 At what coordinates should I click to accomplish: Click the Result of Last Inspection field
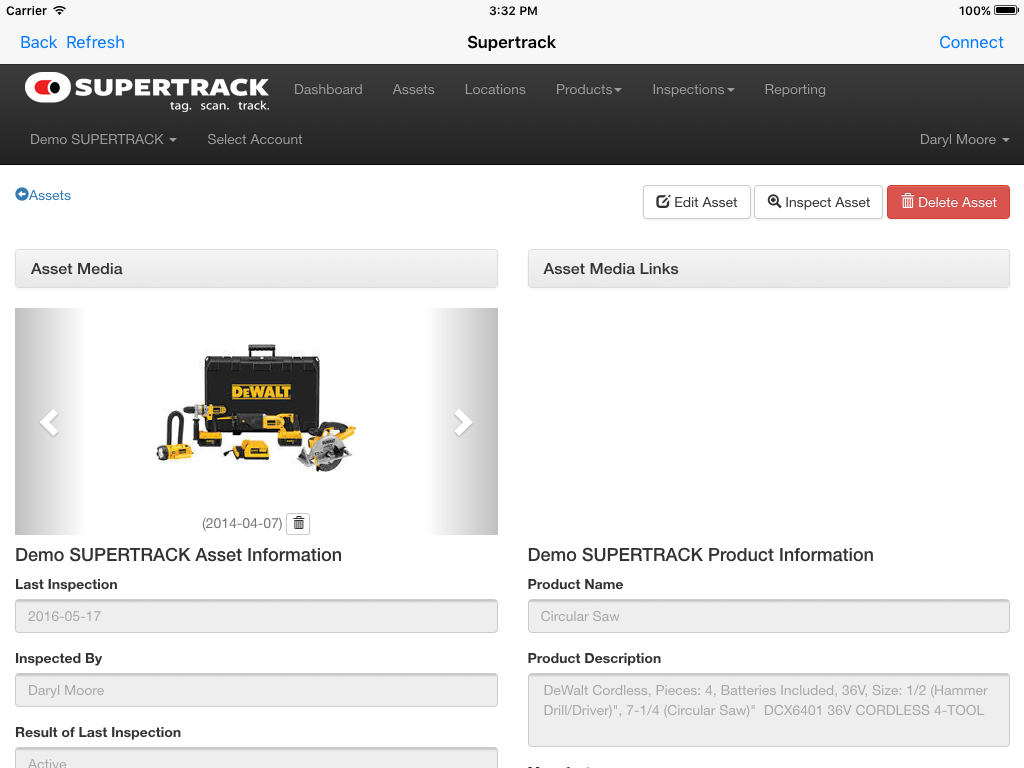coord(257,758)
